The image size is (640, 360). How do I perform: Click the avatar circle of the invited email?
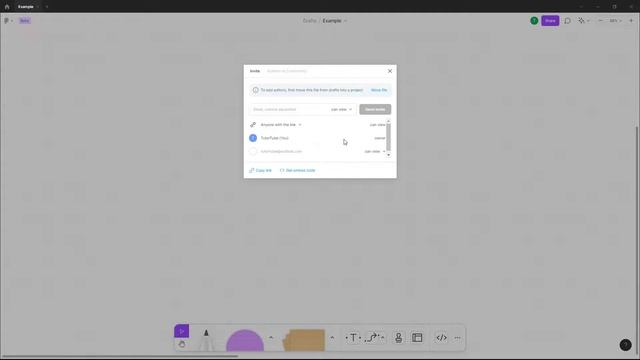253,151
